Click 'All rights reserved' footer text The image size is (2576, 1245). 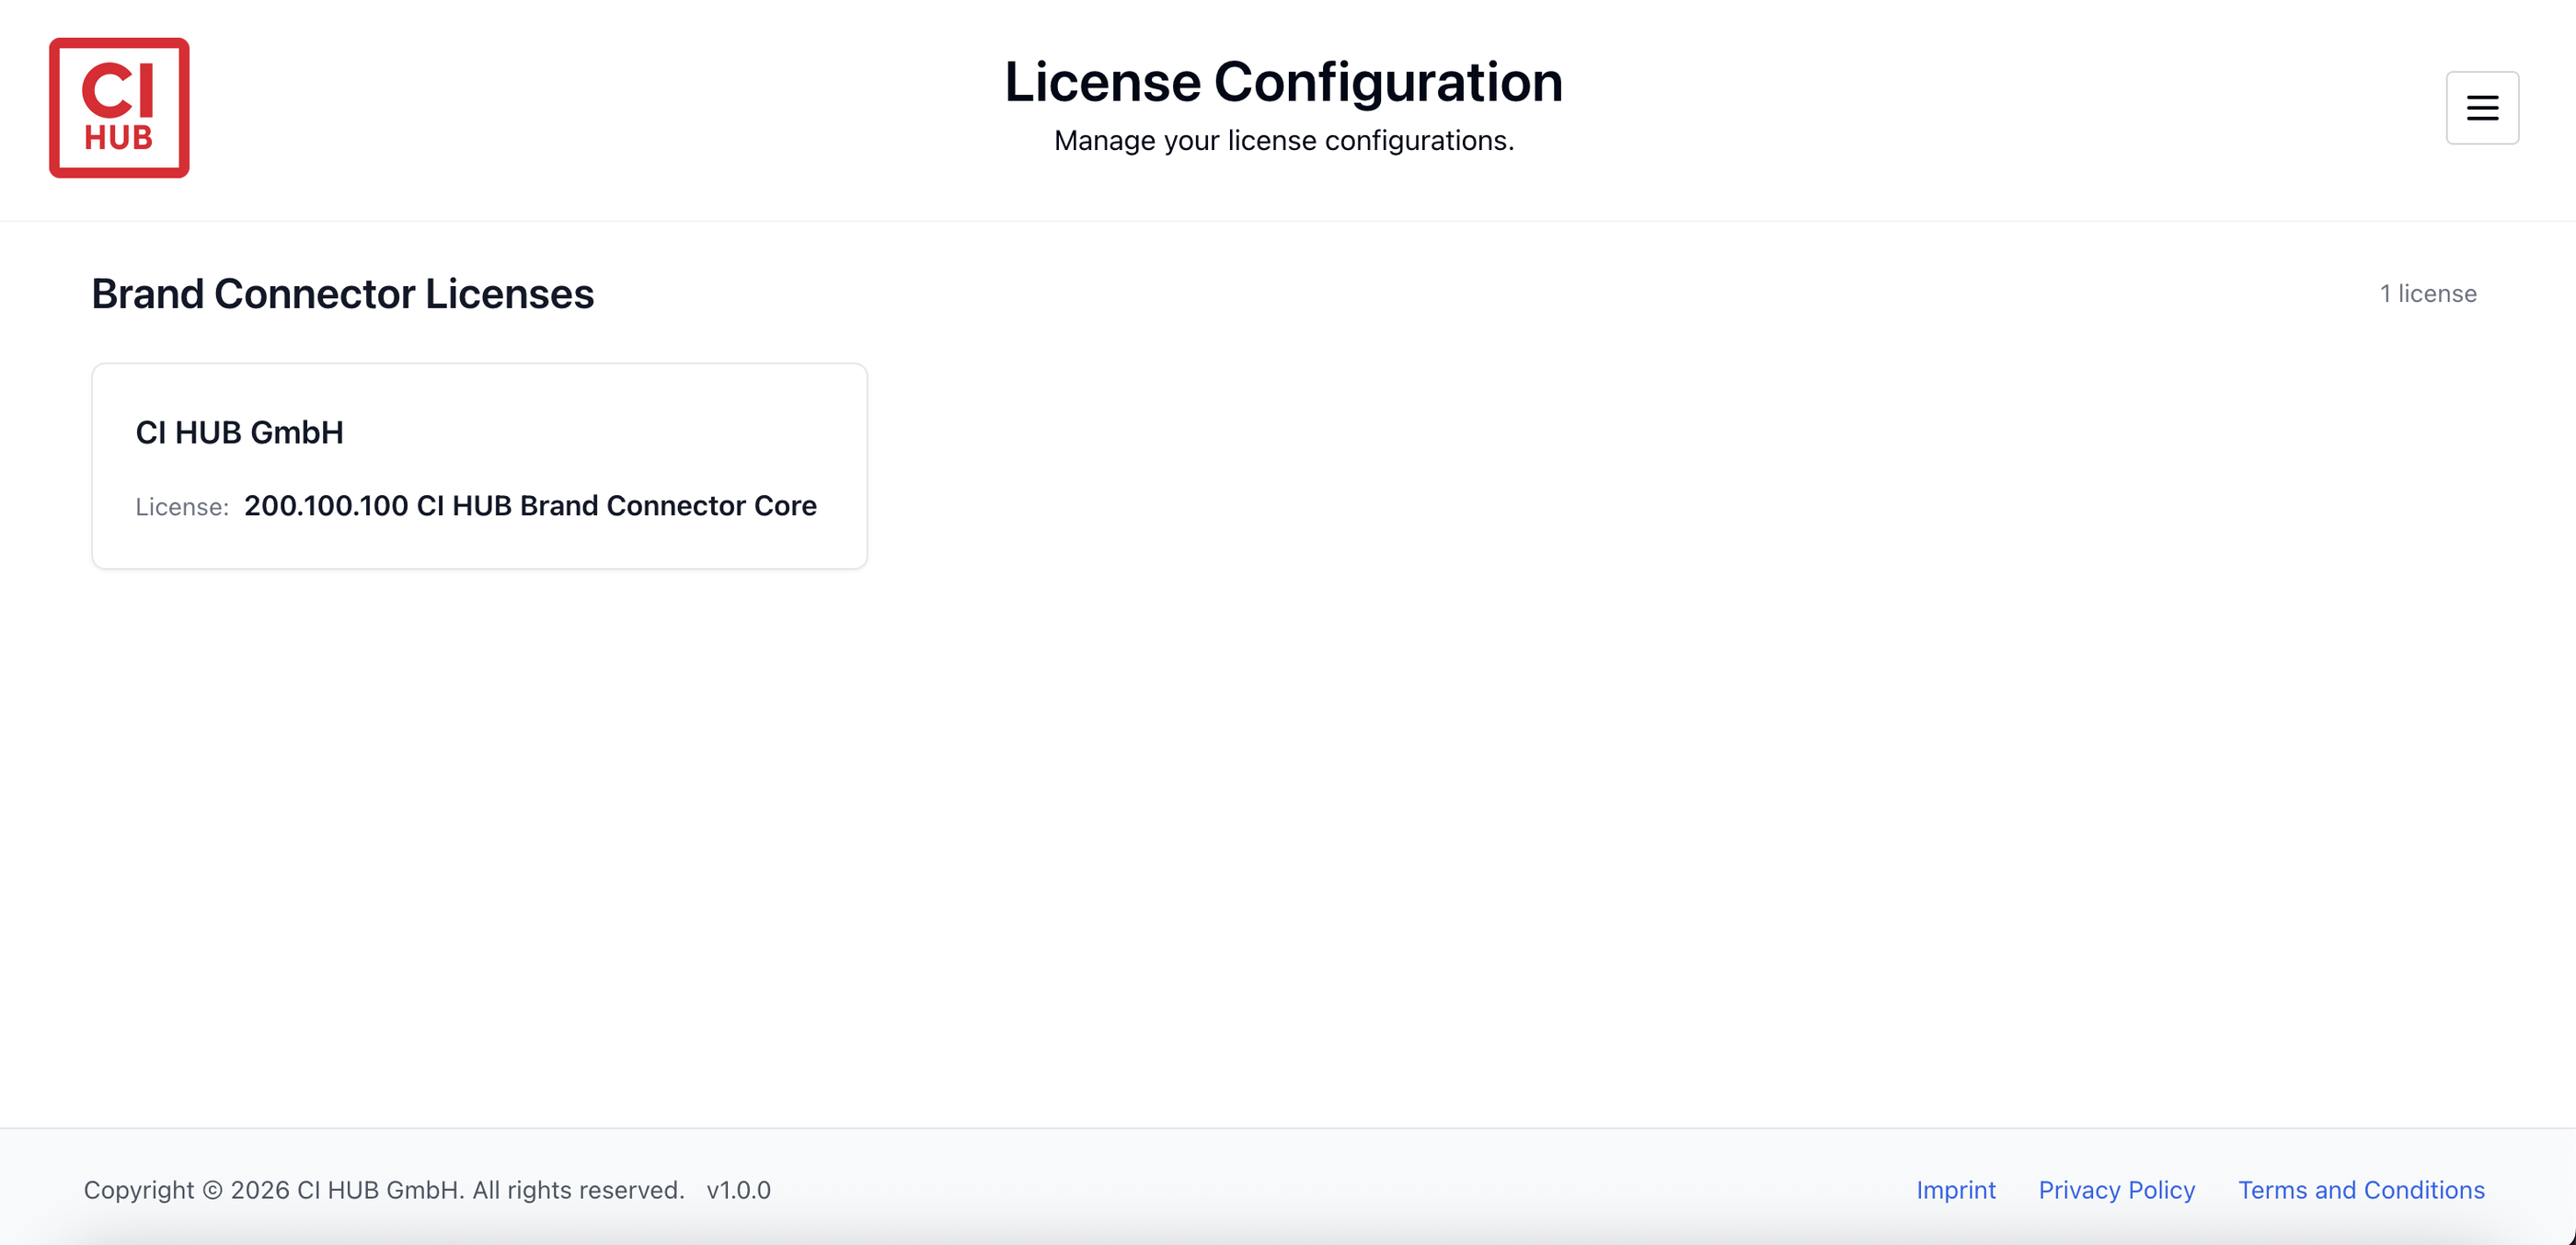pos(577,1189)
